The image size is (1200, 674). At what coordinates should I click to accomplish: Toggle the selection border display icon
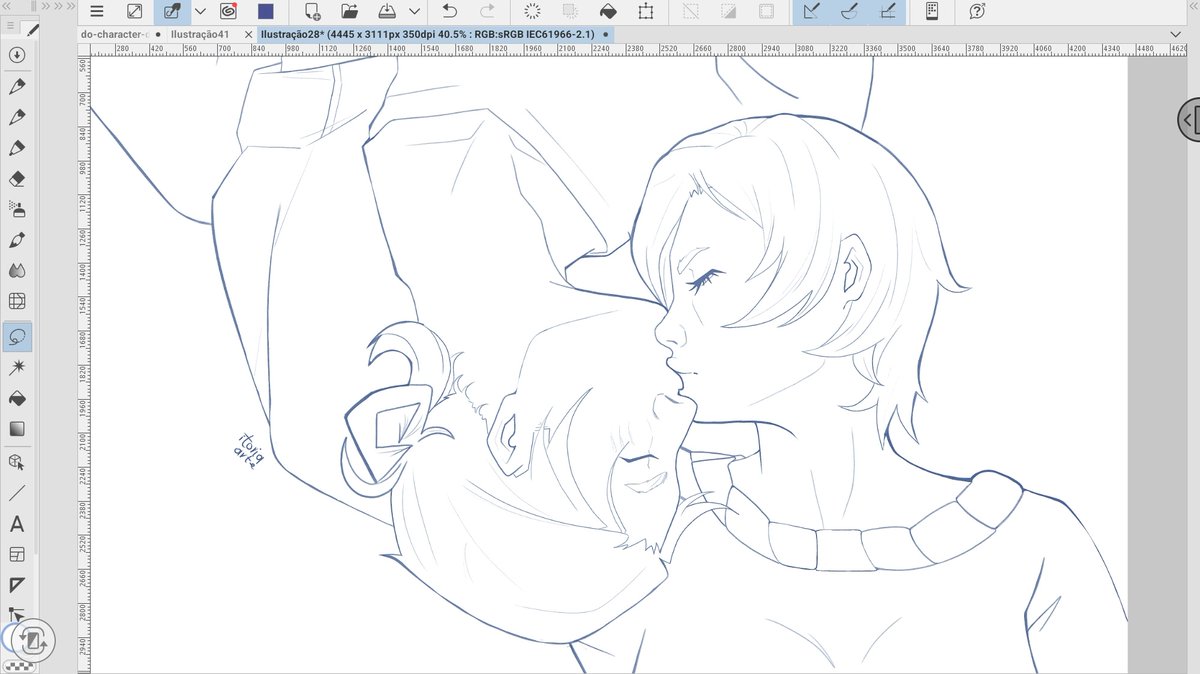(766, 11)
